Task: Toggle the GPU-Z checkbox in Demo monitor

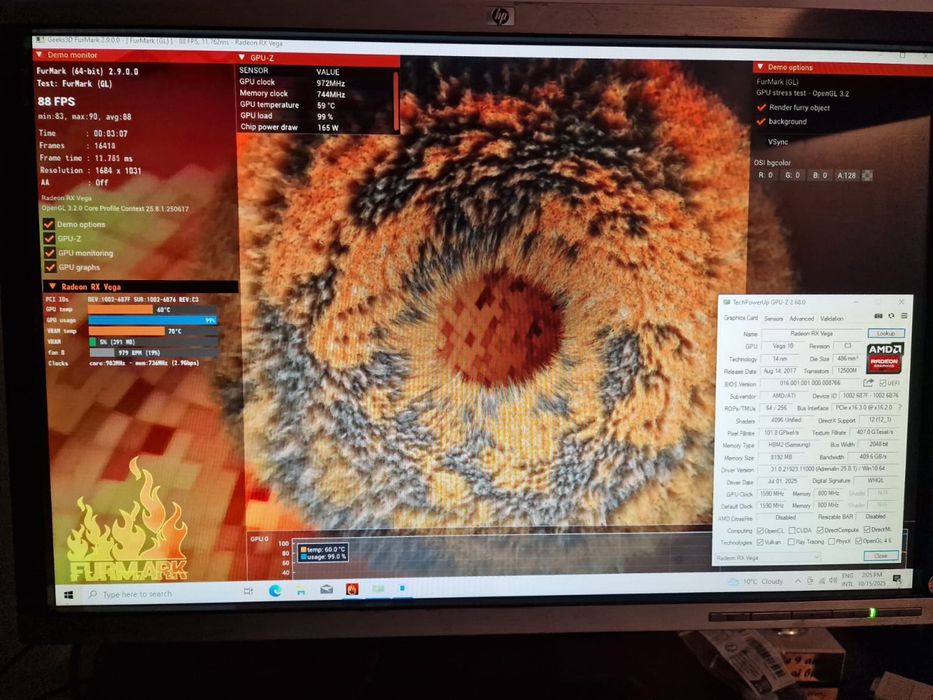Action: (49, 239)
